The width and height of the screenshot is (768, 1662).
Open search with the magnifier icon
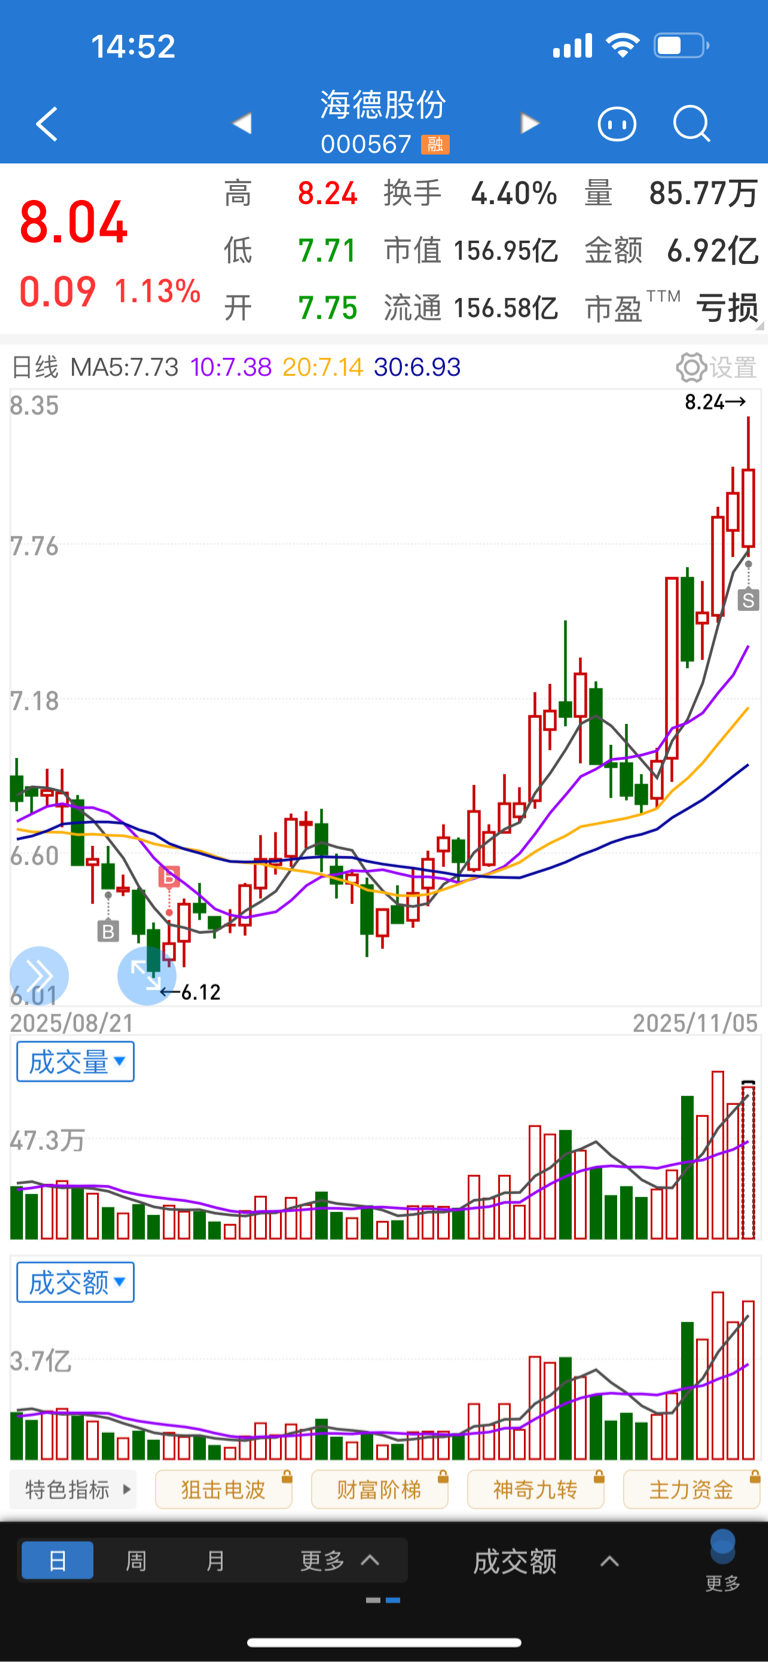point(691,124)
